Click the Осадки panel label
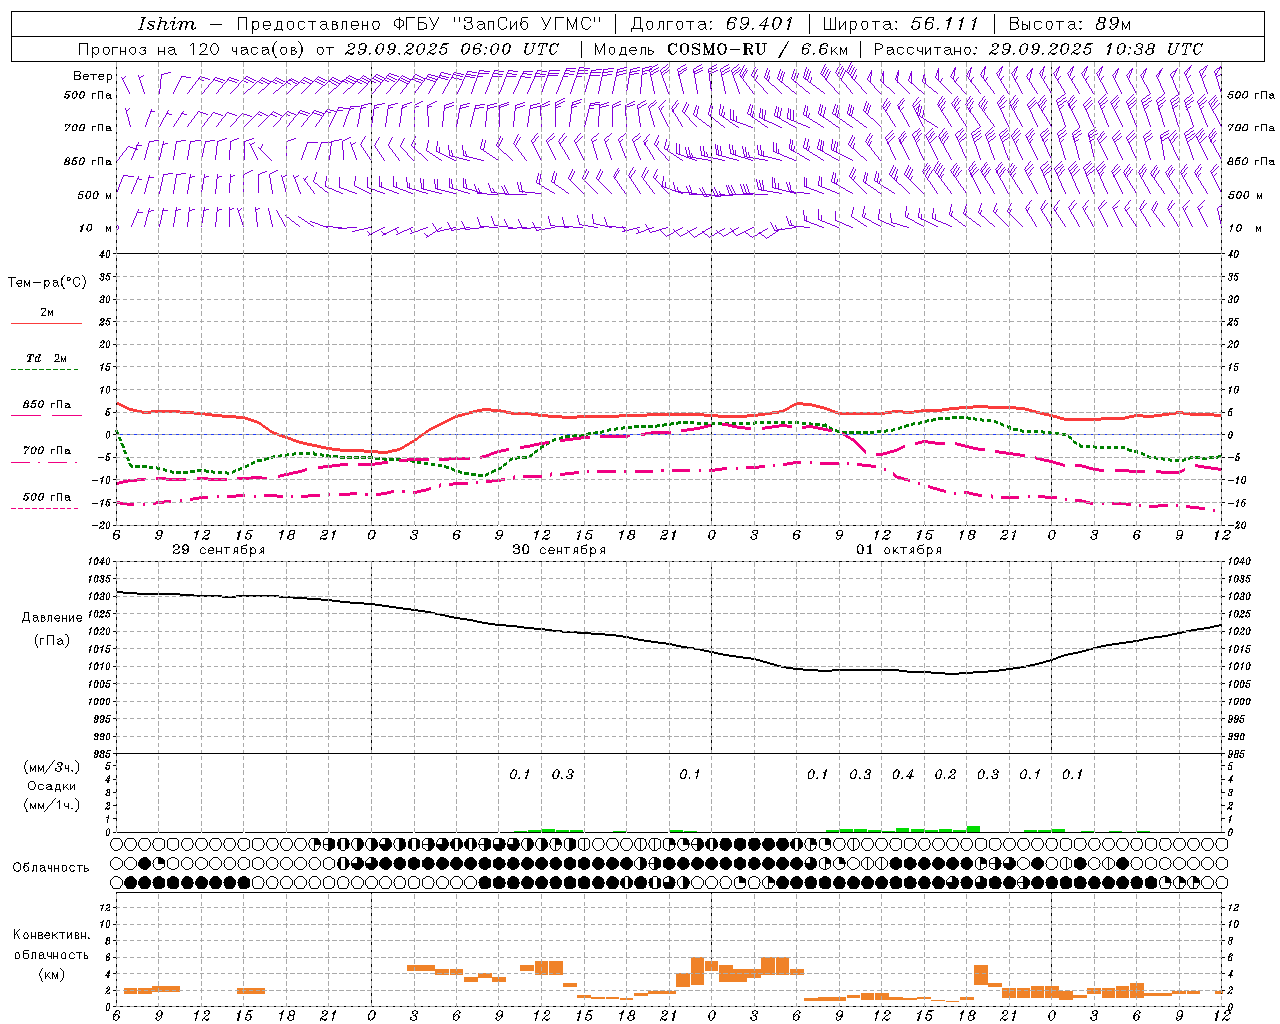The width and height of the screenshot is (1280, 1024). click(51, 786)
